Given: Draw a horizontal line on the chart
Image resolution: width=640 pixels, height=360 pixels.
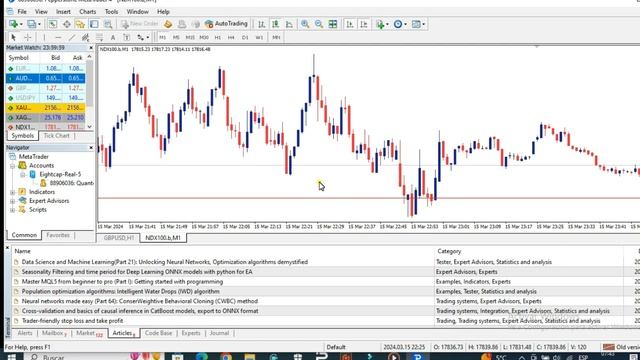Looking at the screenshot, I should (58, 38).
